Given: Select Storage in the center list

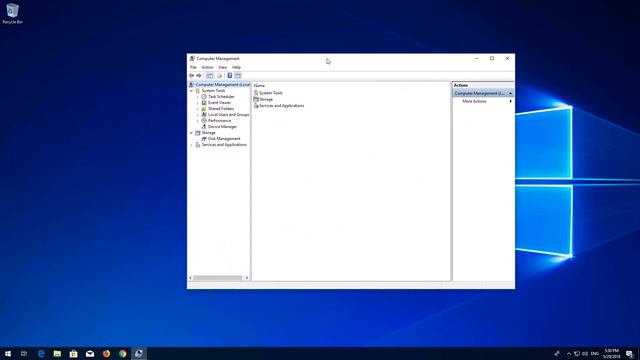Looking at the screenshot, I should point(263,99).
